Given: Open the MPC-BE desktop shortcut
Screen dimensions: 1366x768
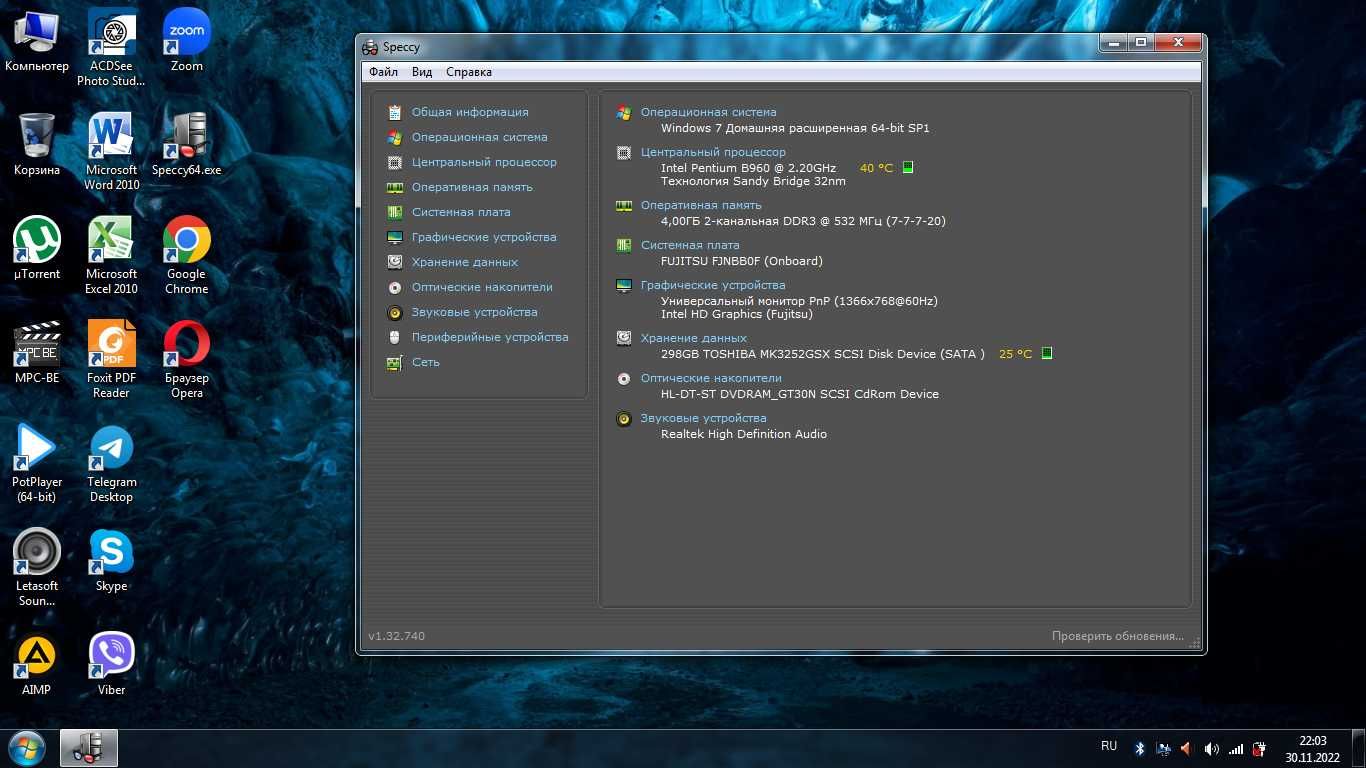Looking at the screenshot, I should pos(37,353).
